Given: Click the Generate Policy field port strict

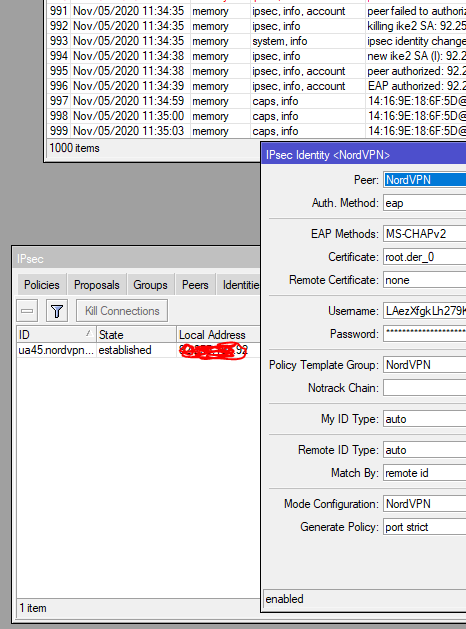Looking at the screenshot, I should coord(425,527).
